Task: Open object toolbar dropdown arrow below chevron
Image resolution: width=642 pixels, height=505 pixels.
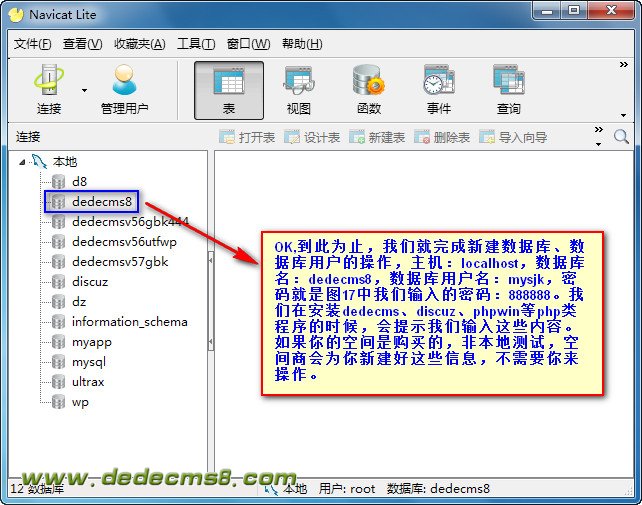Action: point(599,144)
